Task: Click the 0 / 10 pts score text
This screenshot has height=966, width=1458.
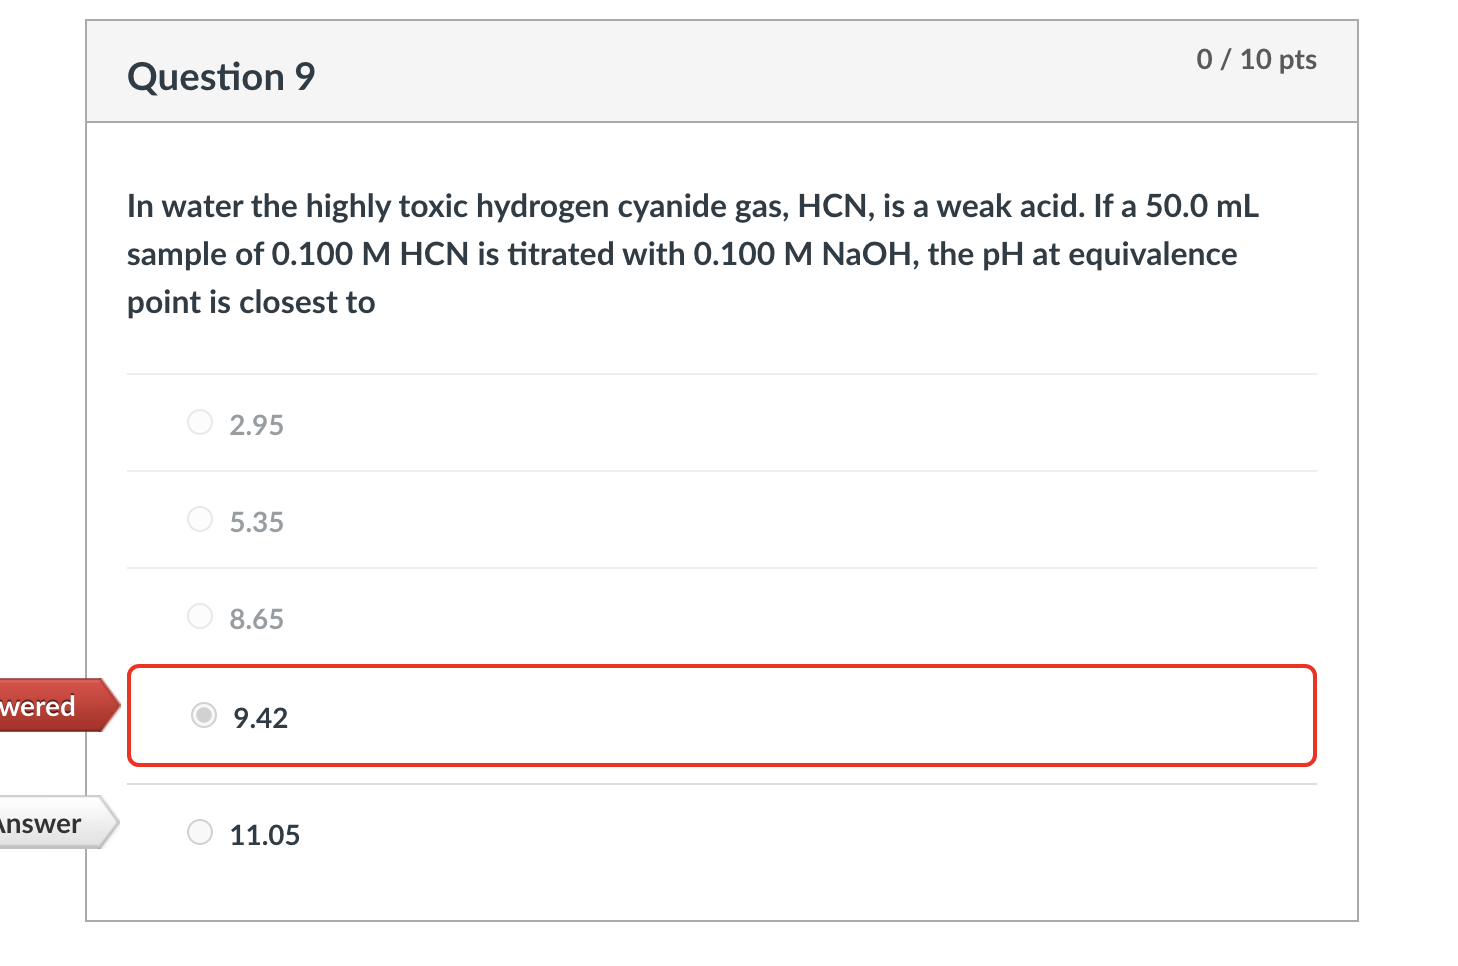Action: [x=1257, y=59]
